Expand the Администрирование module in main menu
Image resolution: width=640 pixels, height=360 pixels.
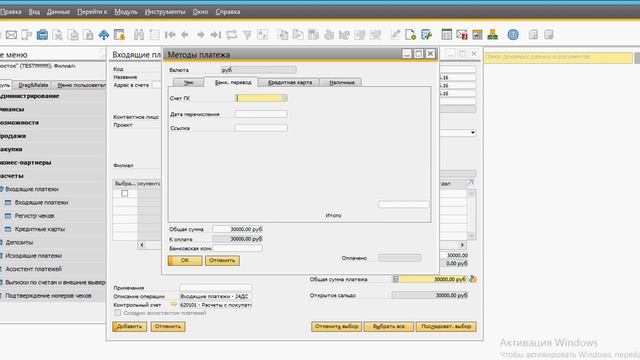30,96
